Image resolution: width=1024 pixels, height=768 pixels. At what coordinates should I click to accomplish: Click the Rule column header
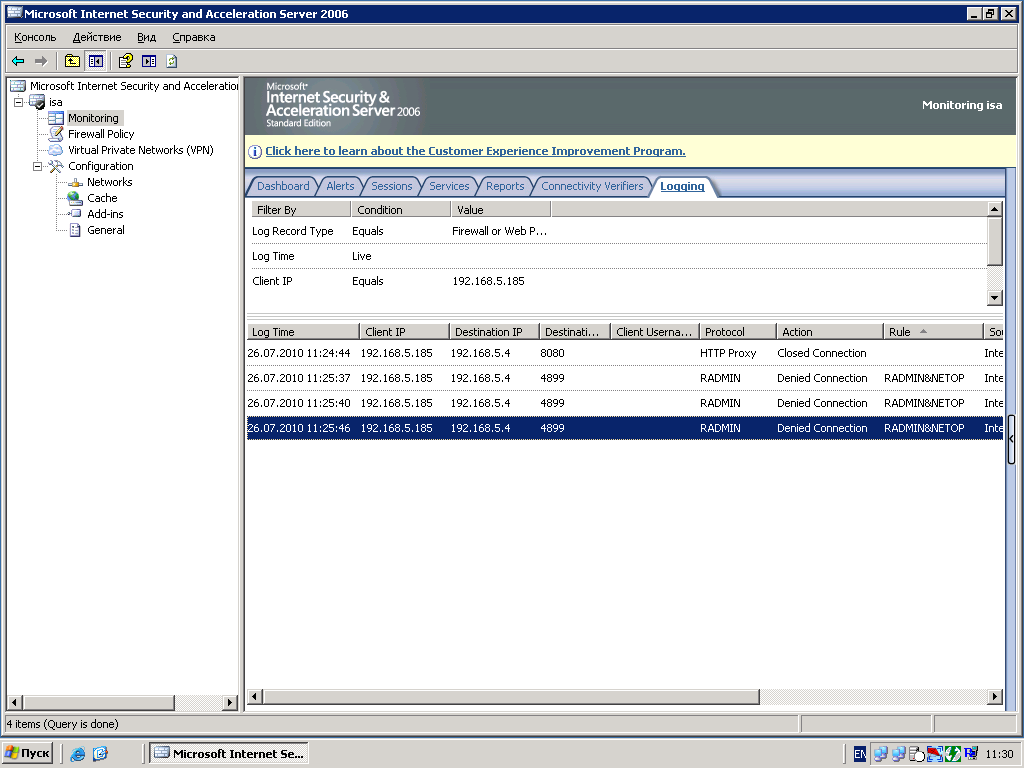coord(933,332)
